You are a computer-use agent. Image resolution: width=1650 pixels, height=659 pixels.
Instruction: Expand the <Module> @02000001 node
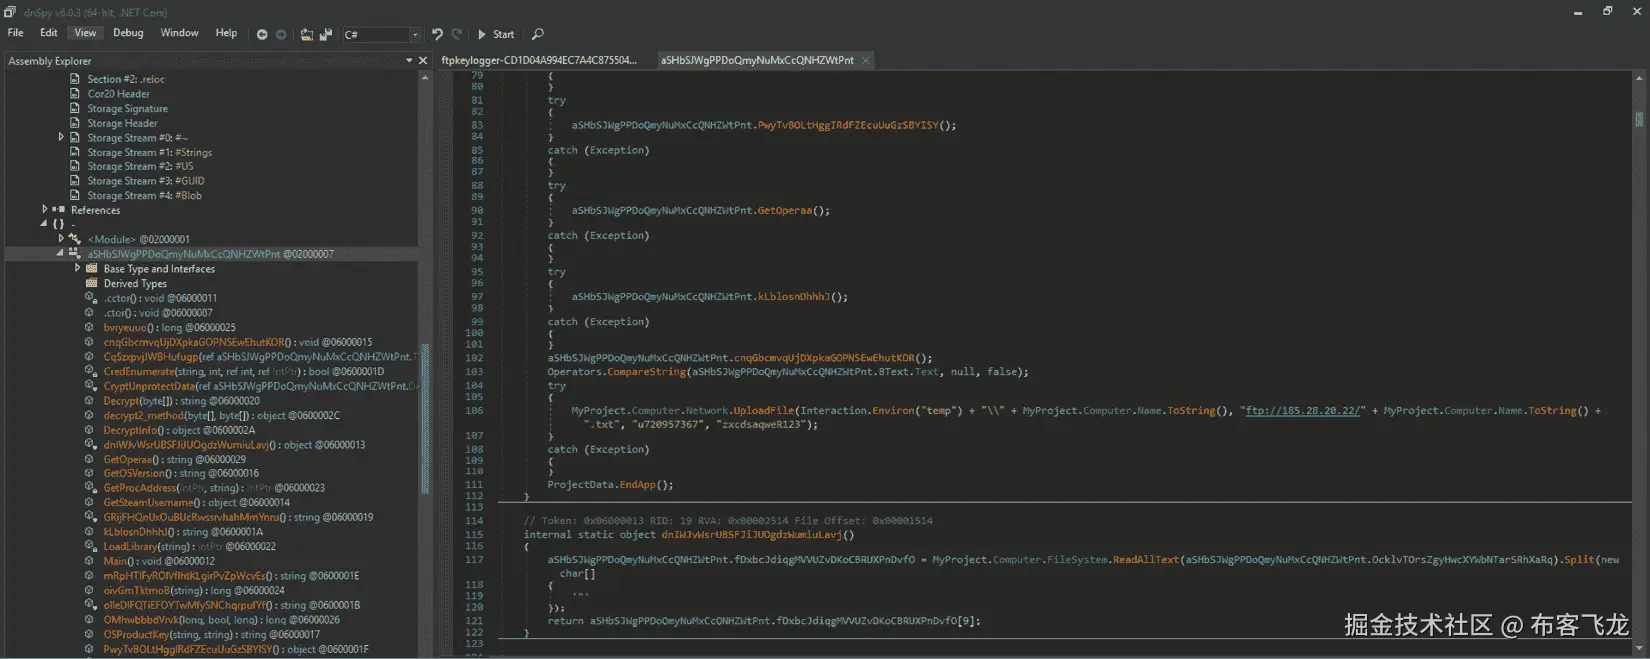tap(61, 239)
